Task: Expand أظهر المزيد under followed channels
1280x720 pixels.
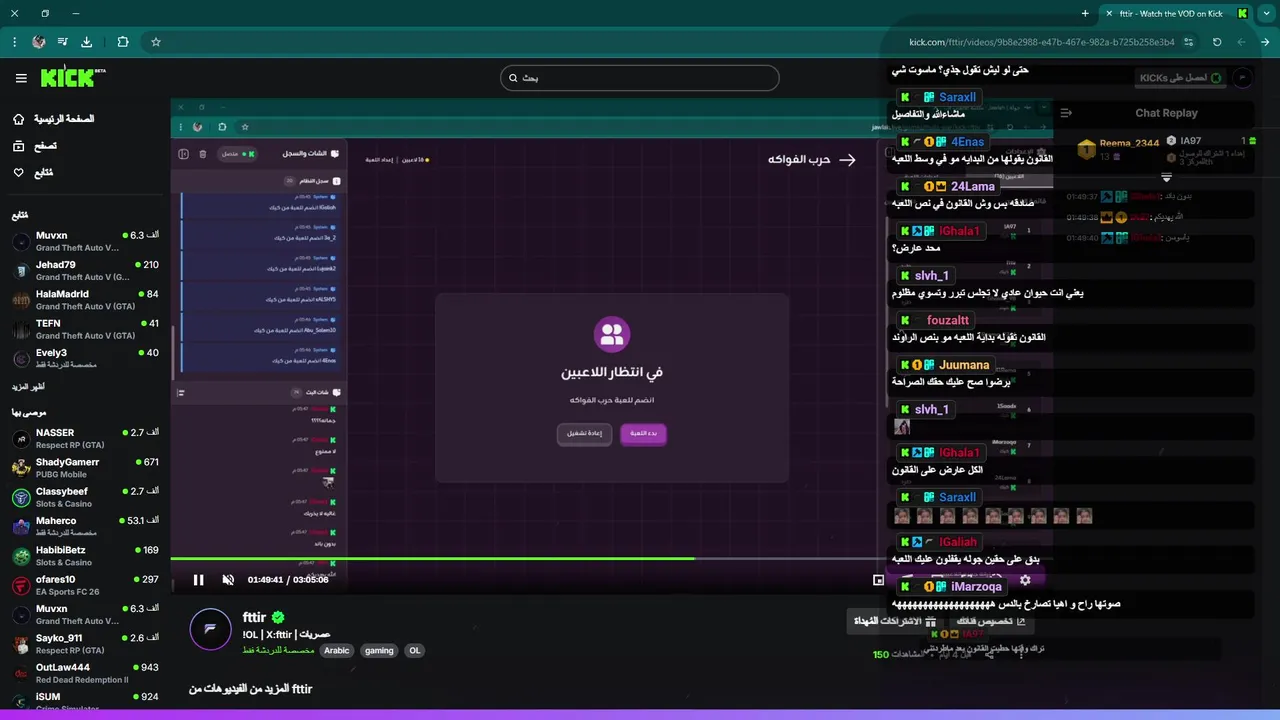Action: click(x=28, y=386)
